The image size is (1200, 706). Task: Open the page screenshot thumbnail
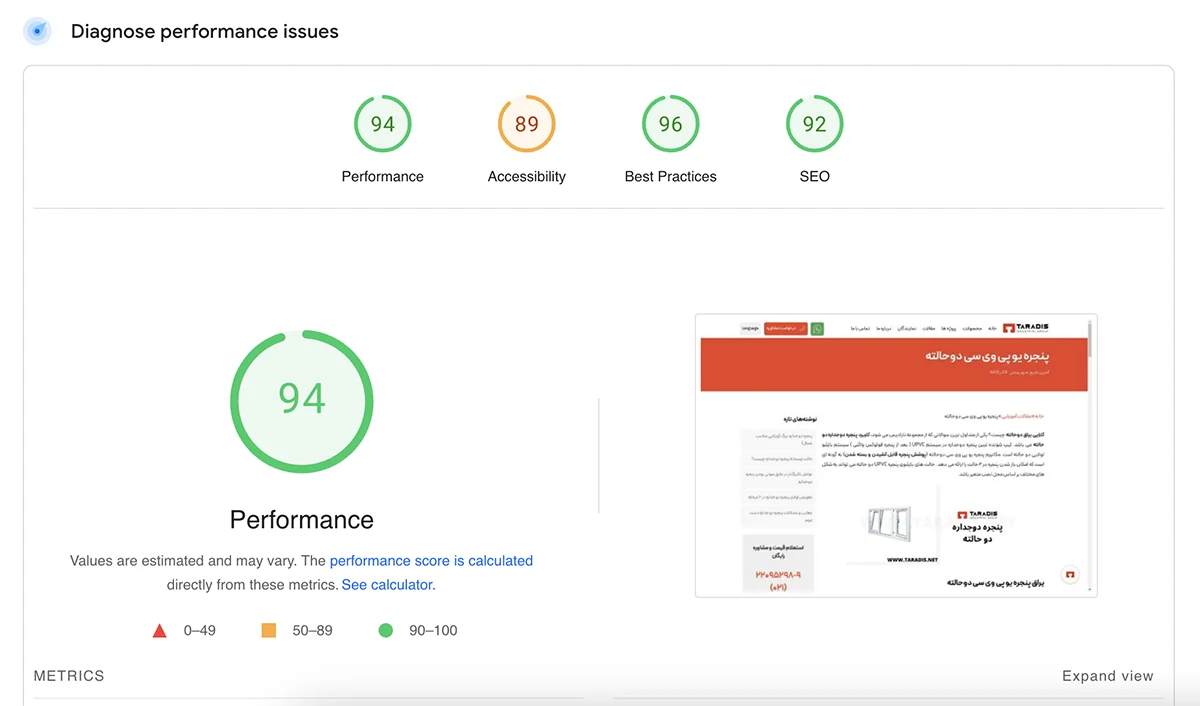(896, 456)
